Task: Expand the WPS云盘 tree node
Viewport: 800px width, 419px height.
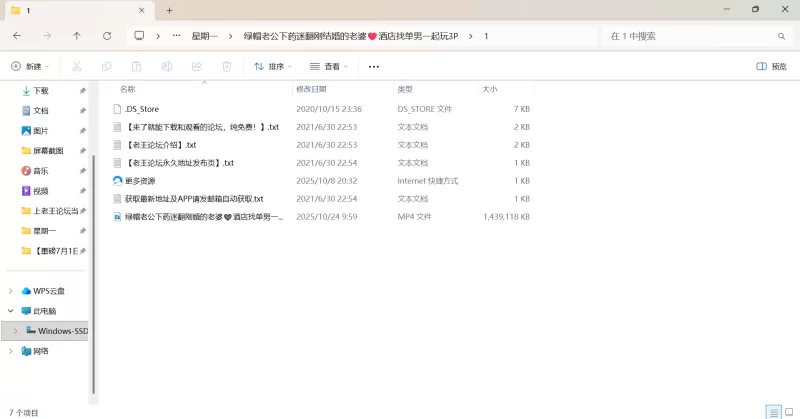Action: click(x=11, y=291)
